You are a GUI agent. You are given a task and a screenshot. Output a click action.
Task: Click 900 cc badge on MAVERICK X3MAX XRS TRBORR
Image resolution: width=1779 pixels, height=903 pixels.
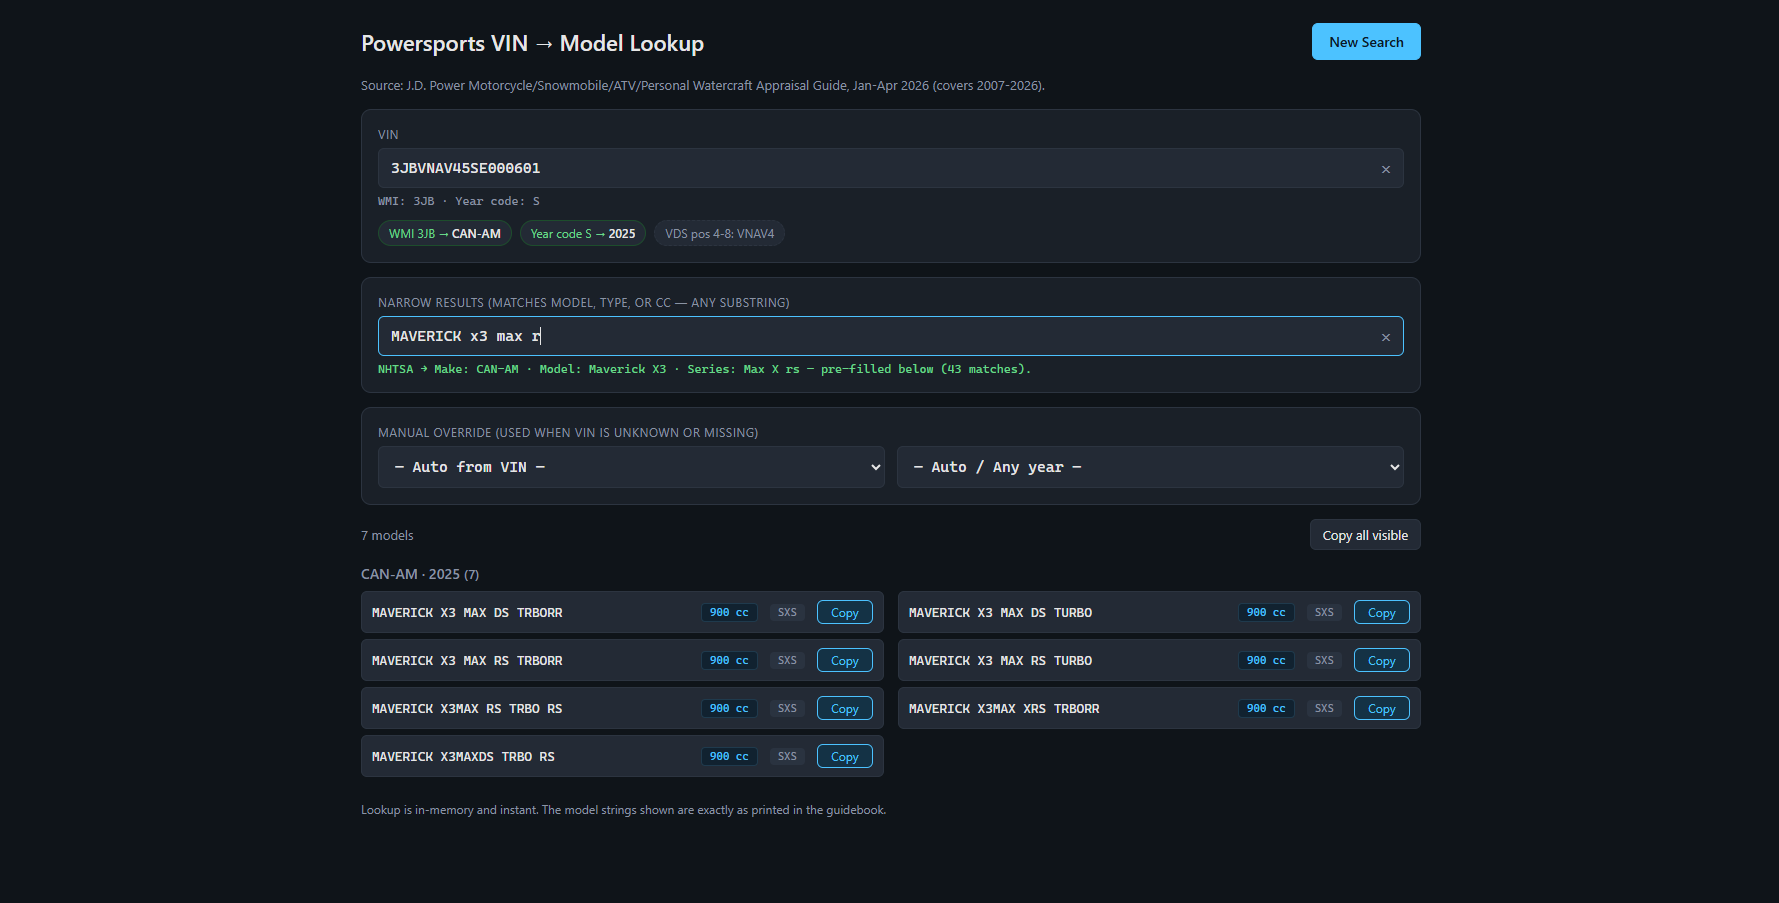click(x=1266, y=708)
